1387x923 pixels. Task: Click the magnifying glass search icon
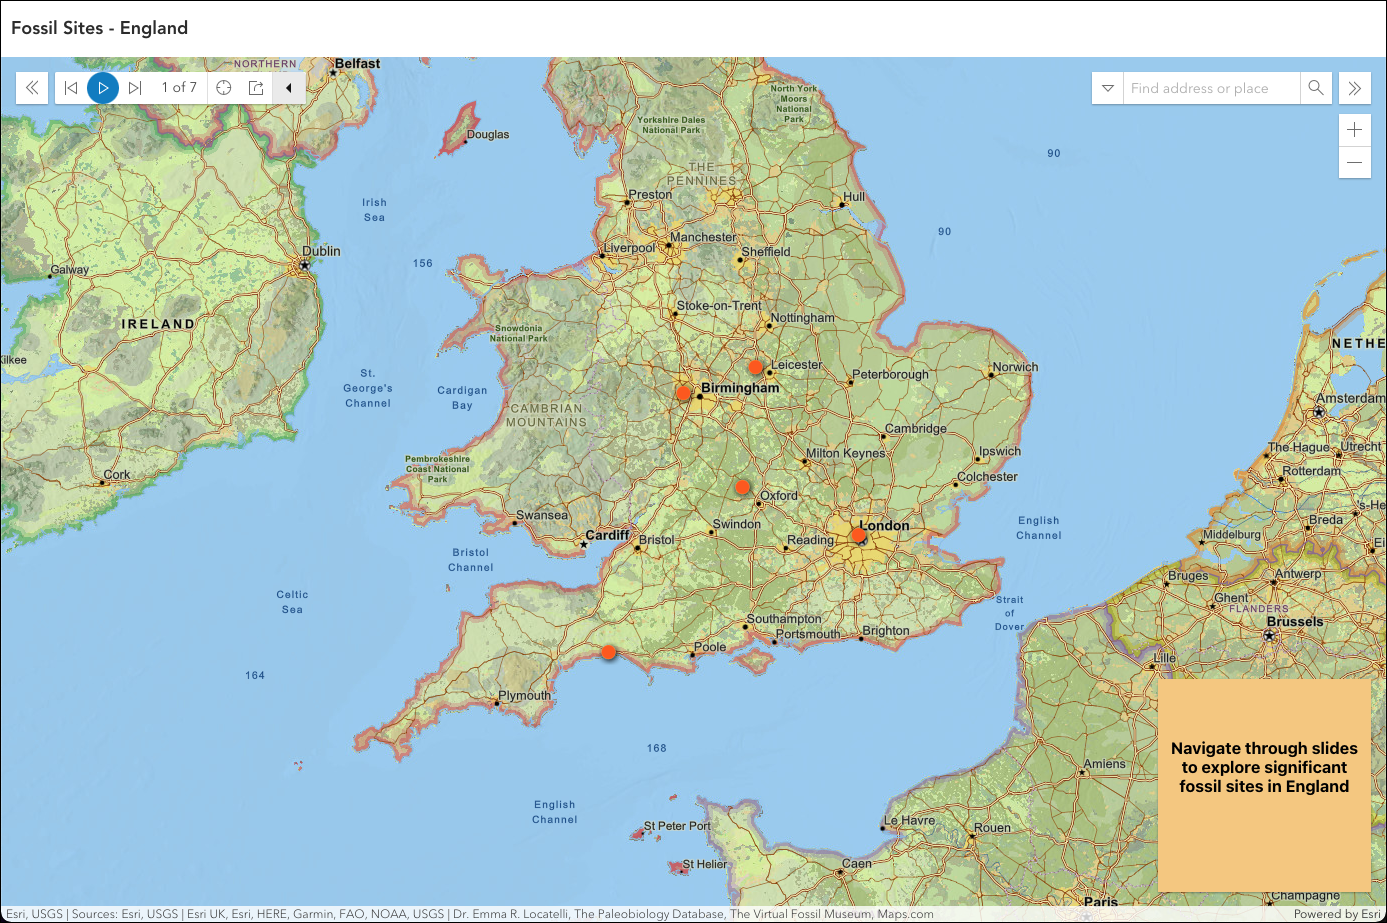pyautogui.click(x=1316, y=88)
